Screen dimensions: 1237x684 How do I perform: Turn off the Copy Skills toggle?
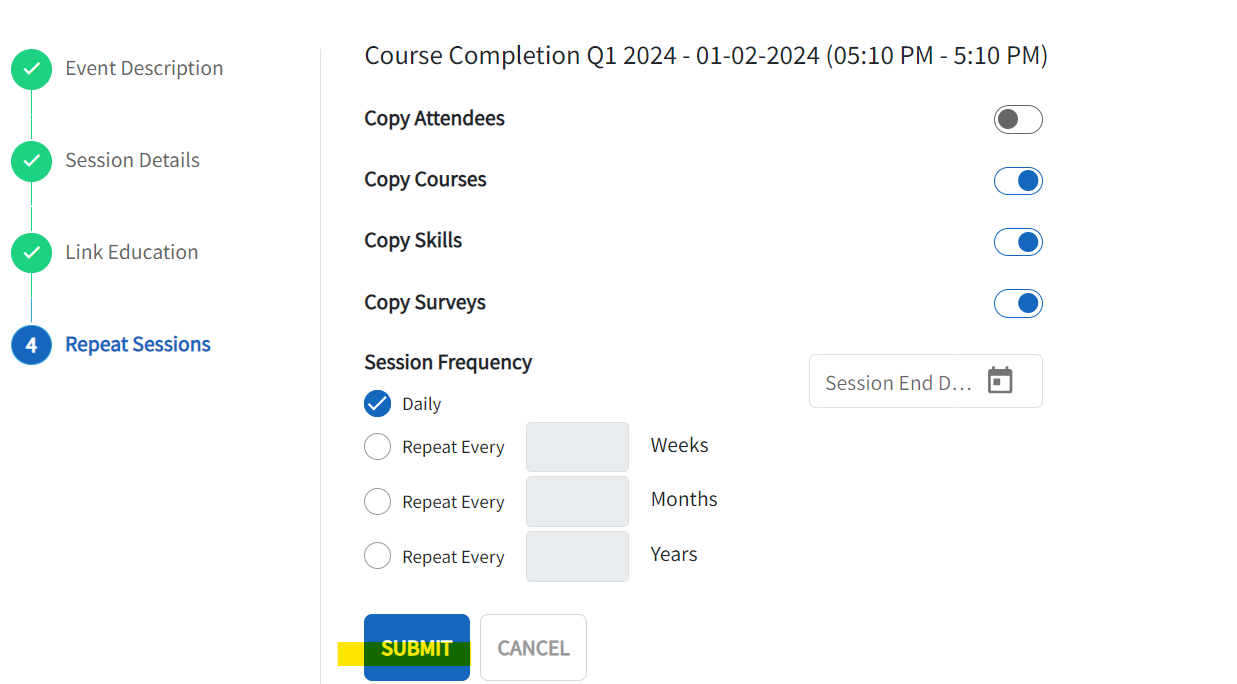point(1018,242)
